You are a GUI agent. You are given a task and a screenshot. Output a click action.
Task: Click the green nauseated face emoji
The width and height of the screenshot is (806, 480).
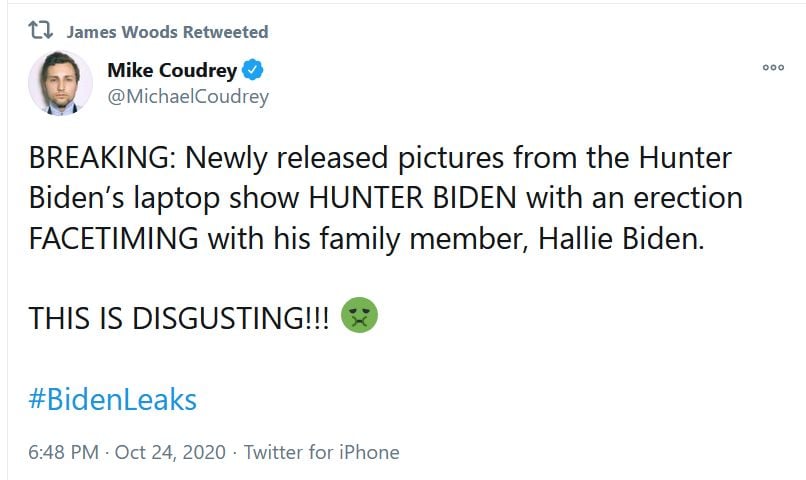click(x=359, y=316)
